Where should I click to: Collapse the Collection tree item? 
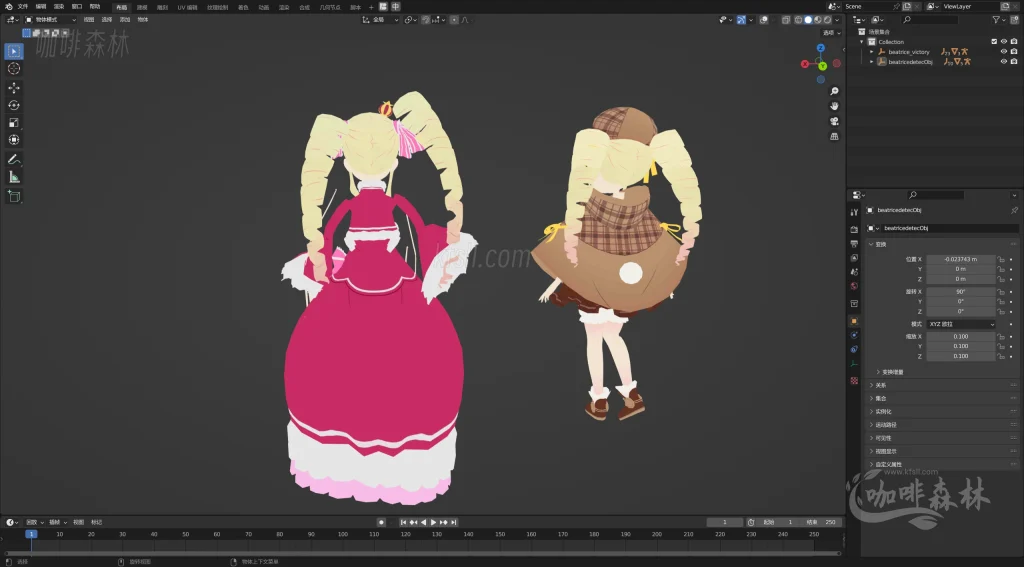862,42
